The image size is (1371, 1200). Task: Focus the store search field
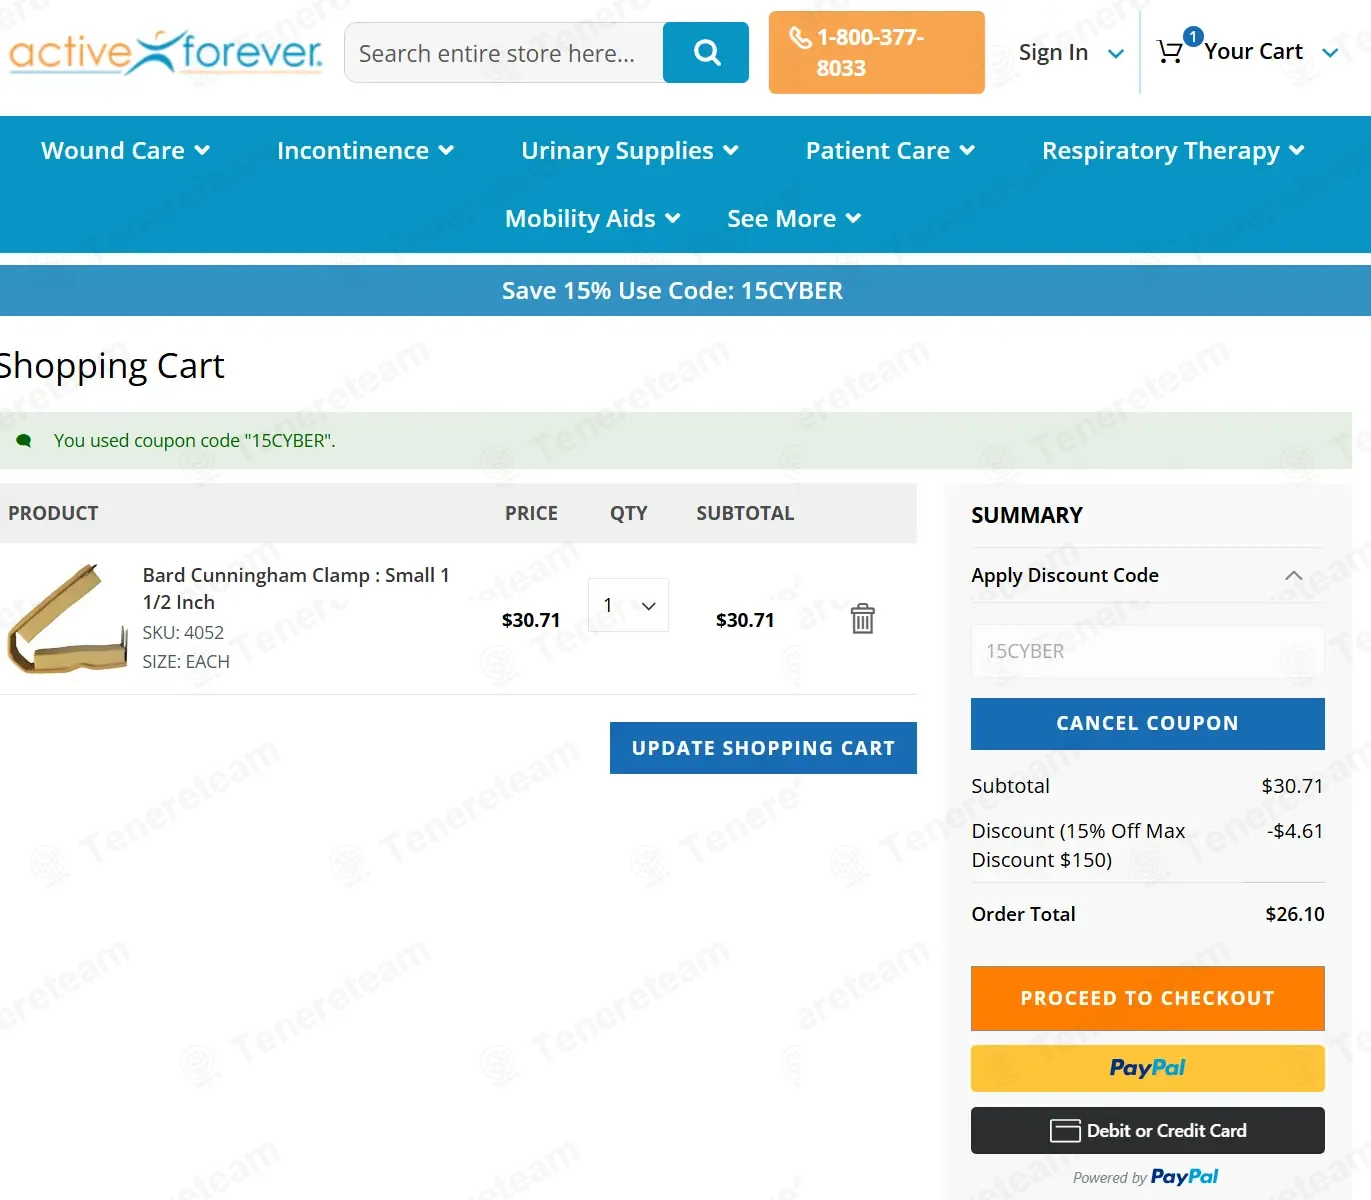pyautogui.click(x=504, y=53)
